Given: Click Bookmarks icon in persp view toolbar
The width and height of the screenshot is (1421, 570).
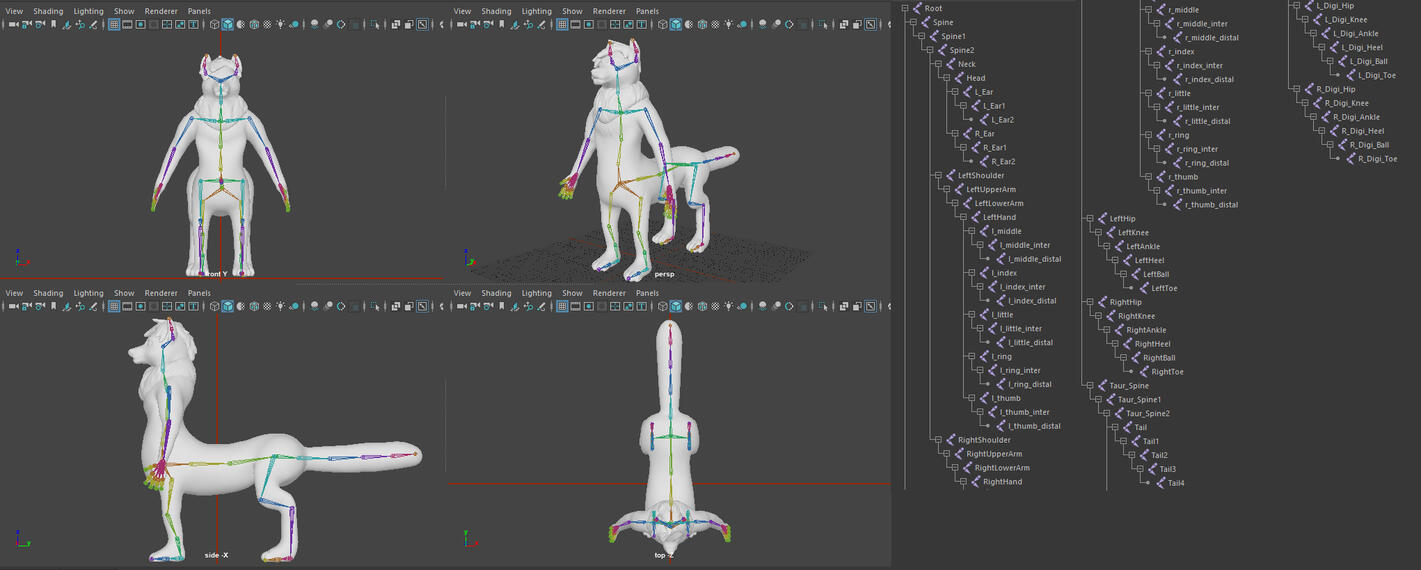Looking at the screenshot, I should [x=501, y=24].
